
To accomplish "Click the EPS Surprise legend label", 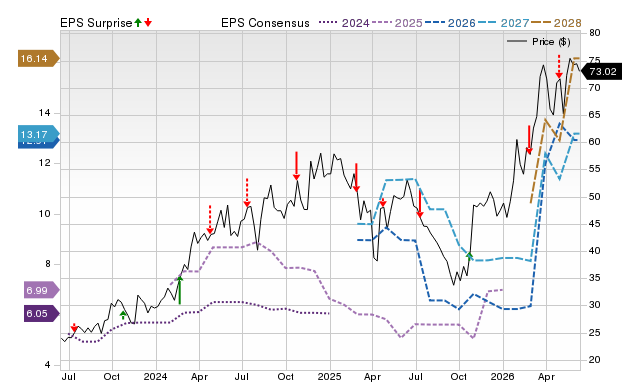I will pyautogui.click(x=96, y=23).
